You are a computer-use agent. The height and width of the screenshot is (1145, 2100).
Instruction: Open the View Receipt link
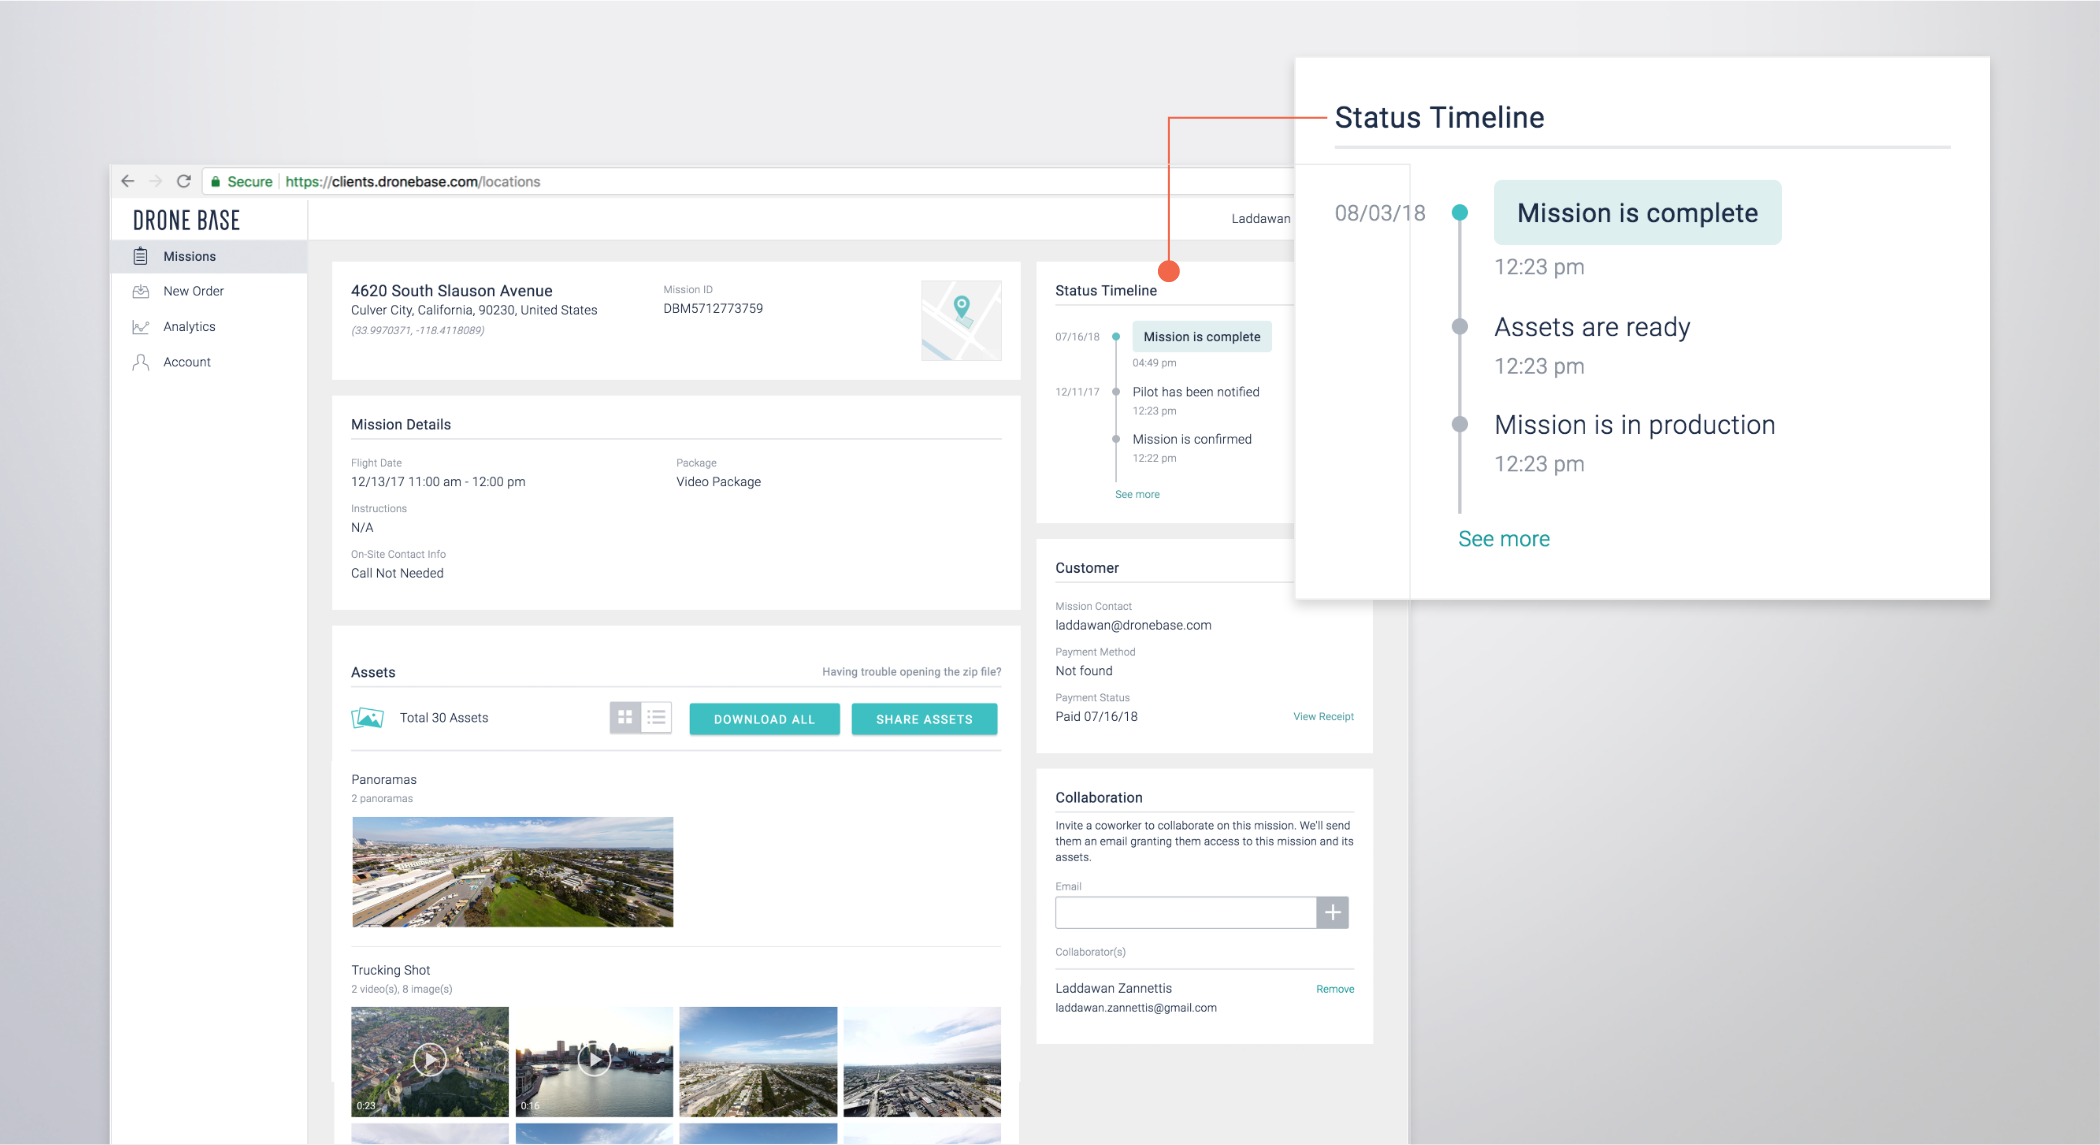pos(1323,716)
